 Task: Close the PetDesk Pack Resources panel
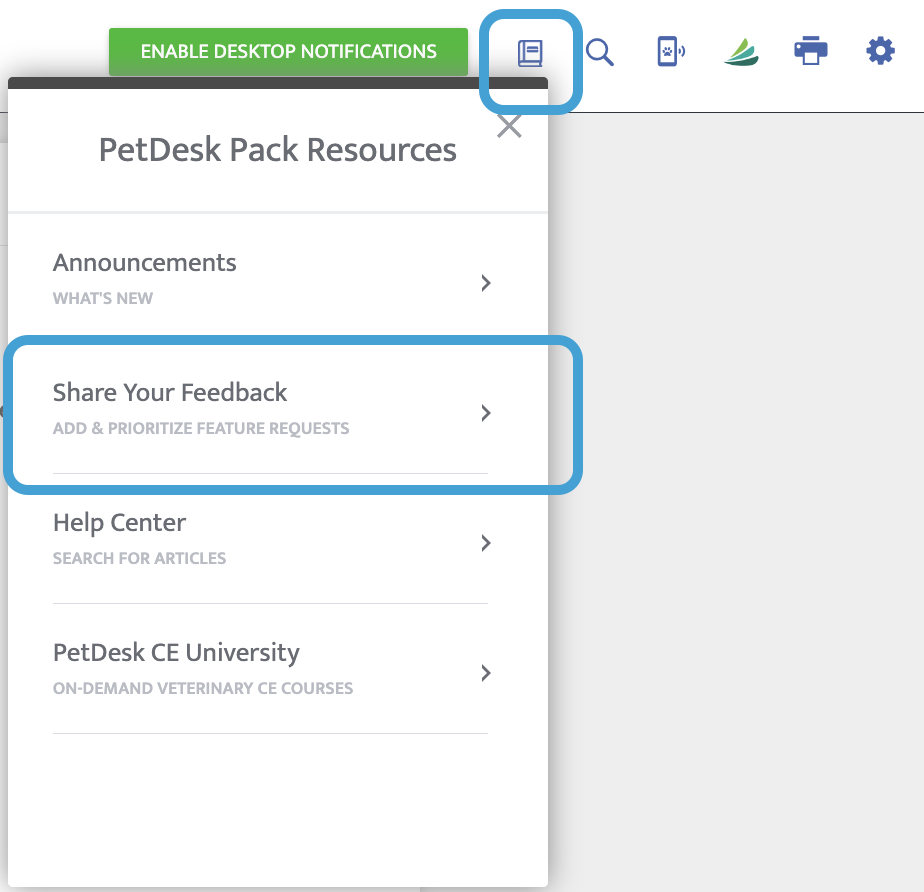(x=509, y=127)
